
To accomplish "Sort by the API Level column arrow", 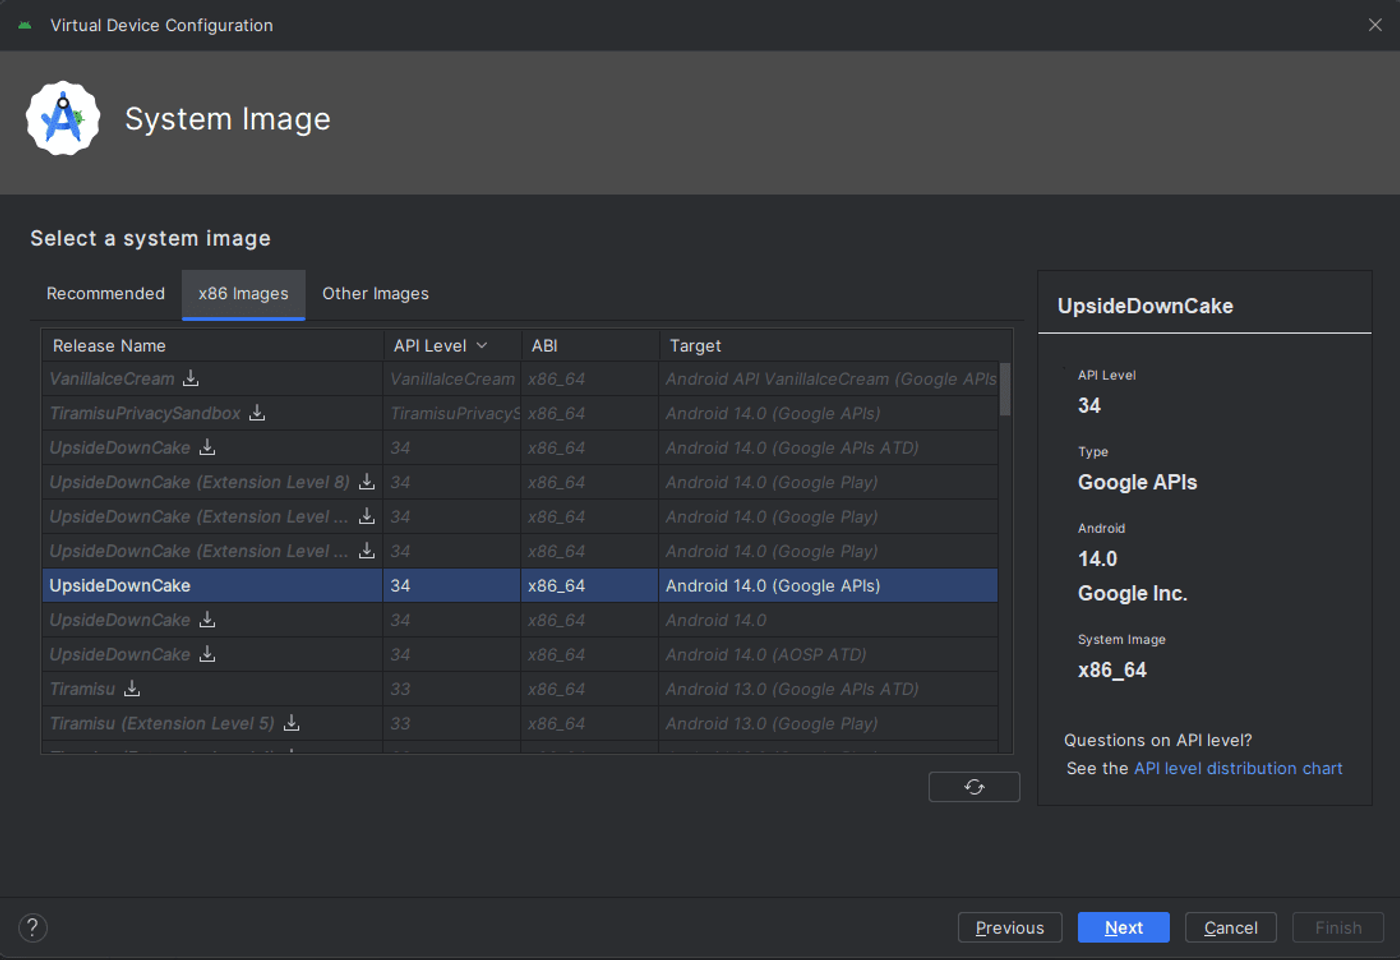I will pos(482,345).
